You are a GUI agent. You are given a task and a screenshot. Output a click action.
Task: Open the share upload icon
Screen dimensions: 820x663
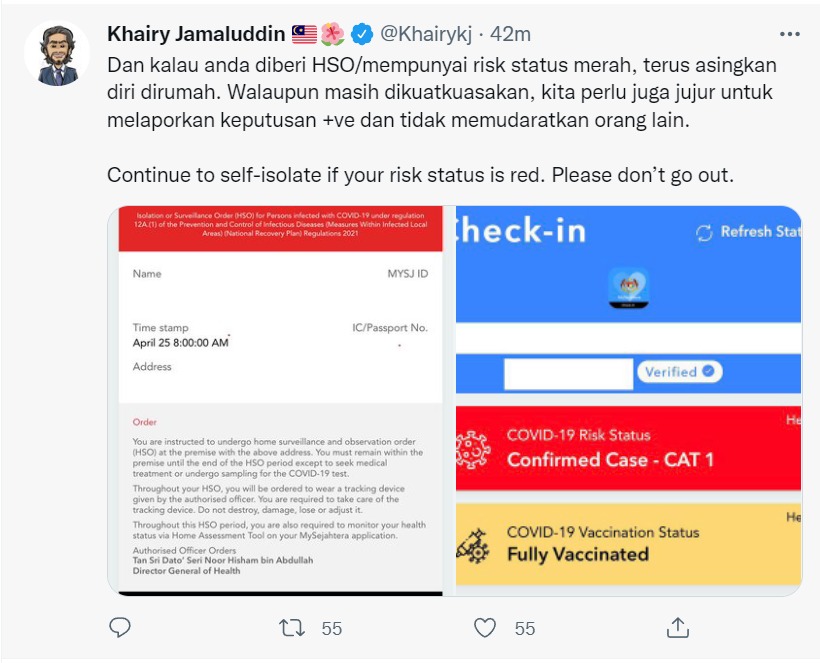pos(678,627)
